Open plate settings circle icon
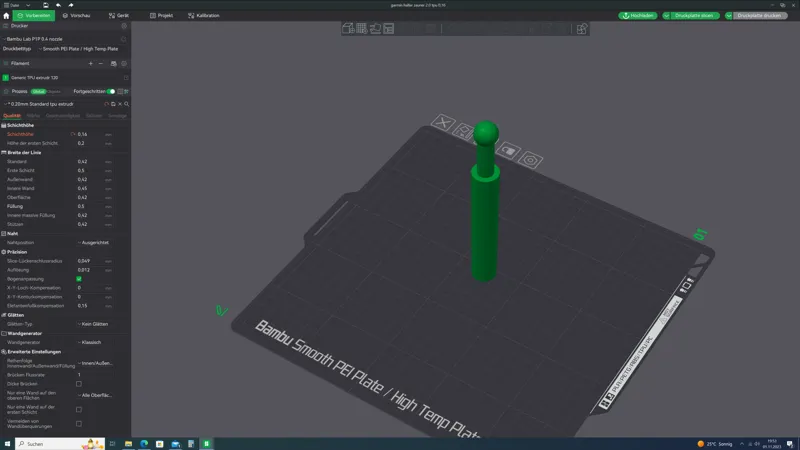 point(531,161)
